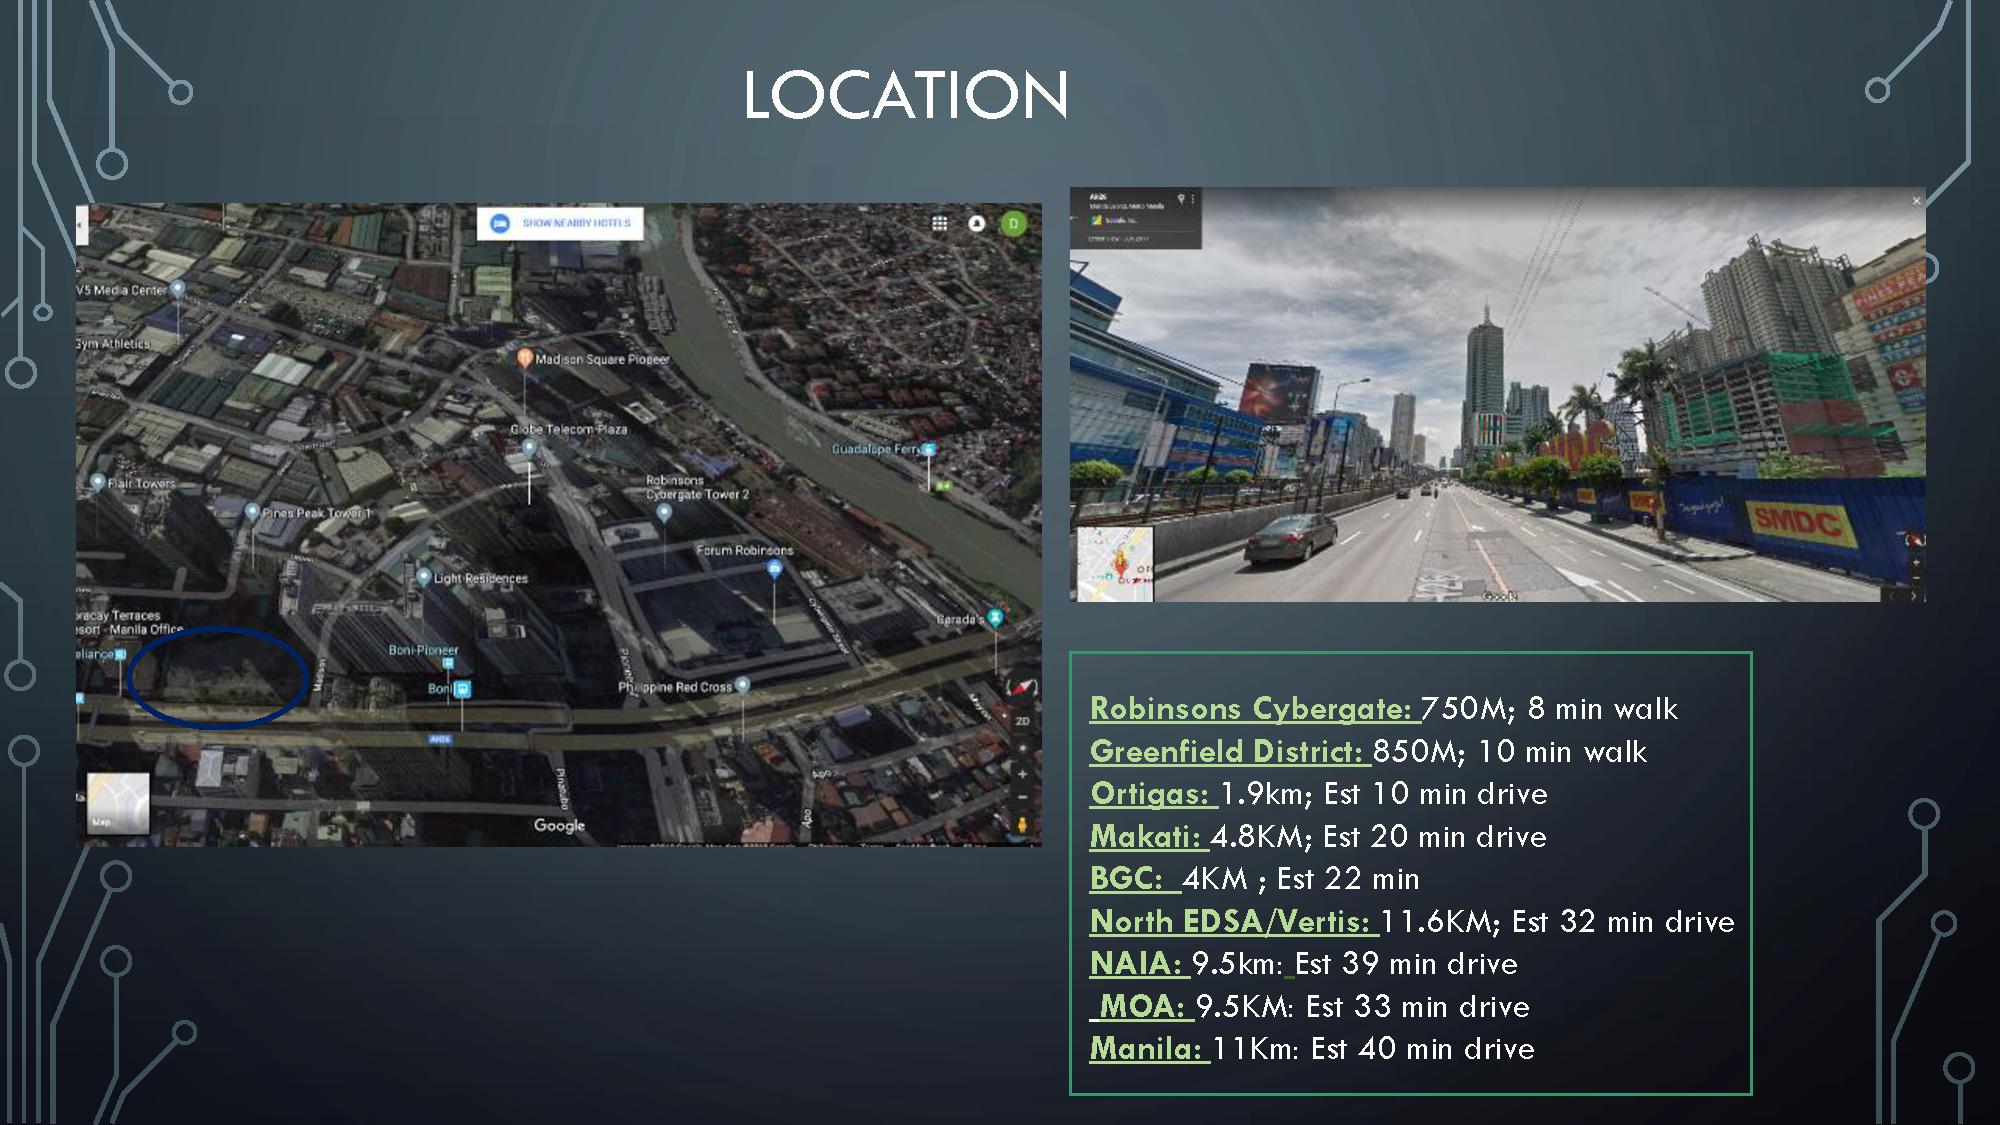Select the Carada's restaurant pin
This screenshot has height=1125, width=2000.
pos(994,618)
